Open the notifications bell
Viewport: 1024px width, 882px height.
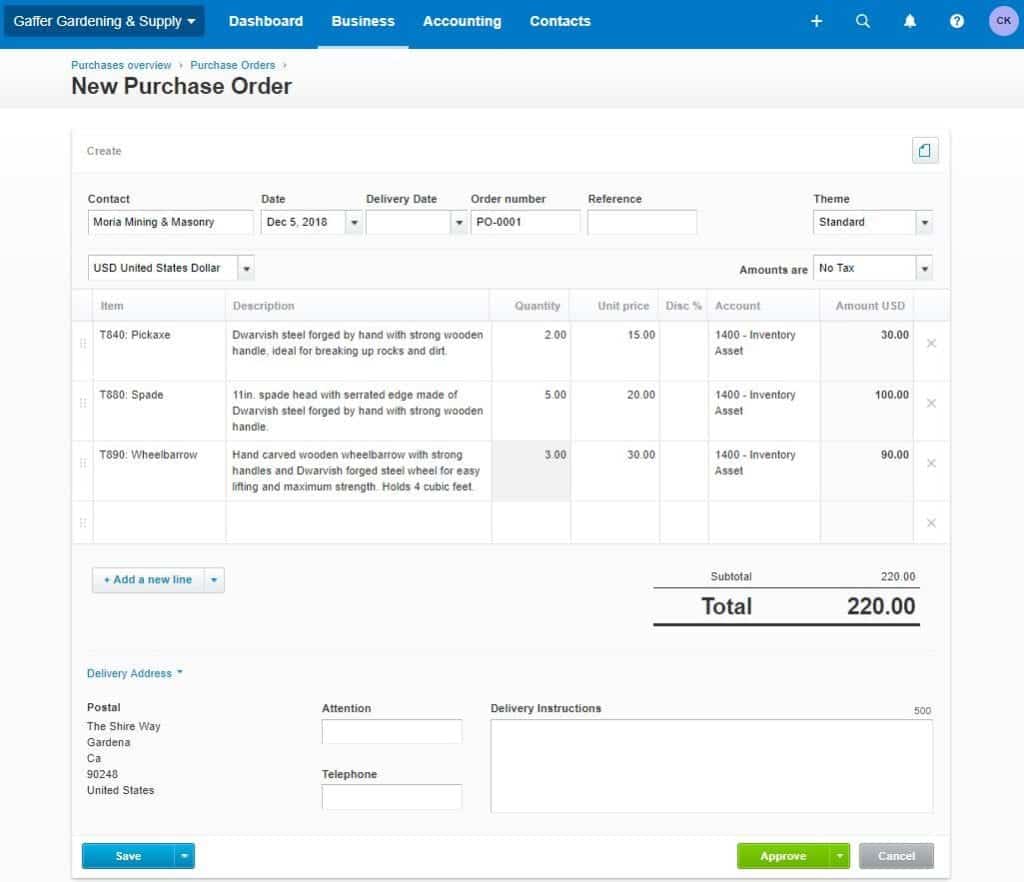click(x=910, y=20)
